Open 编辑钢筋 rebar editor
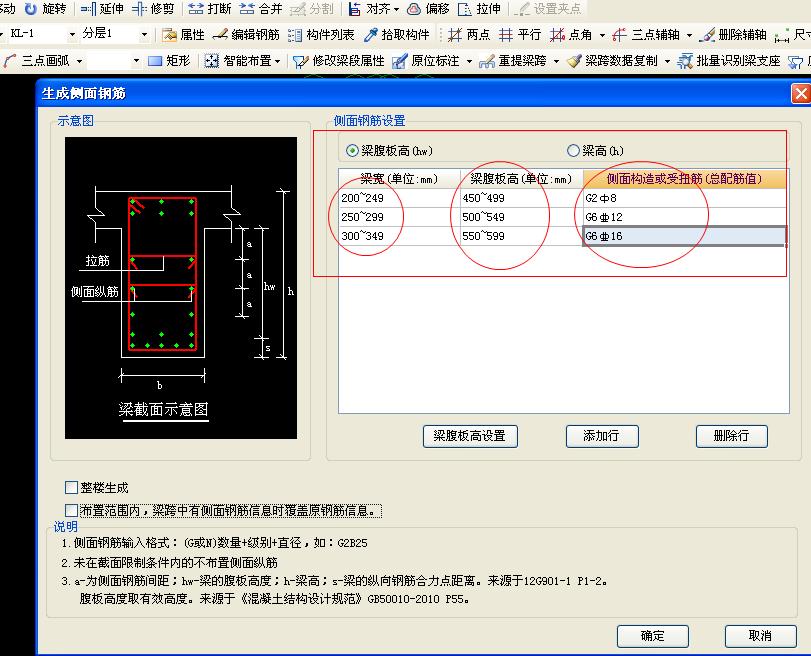The width and height of the screenshot is (811, 656). [246, 35]
